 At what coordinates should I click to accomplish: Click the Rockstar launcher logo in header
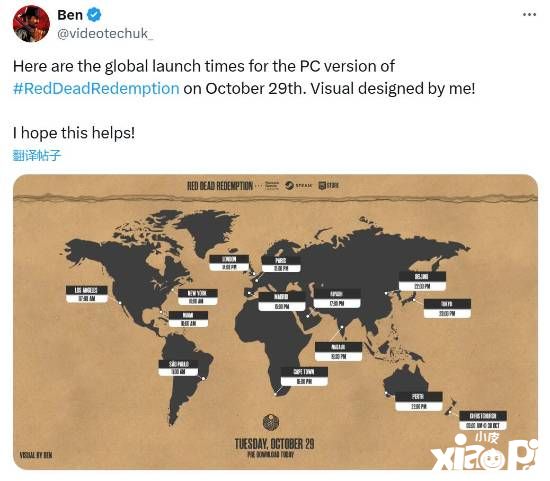[x=272, y=185]
